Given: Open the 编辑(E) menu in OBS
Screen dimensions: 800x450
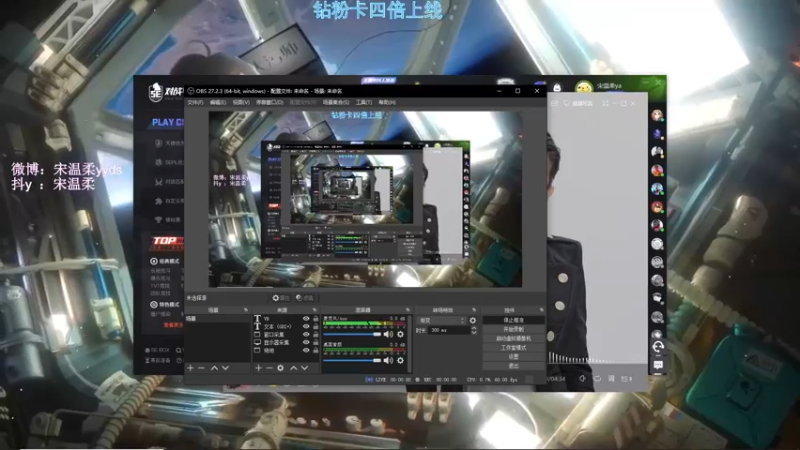Looking at the screenshot, I should tap(218, 103).
